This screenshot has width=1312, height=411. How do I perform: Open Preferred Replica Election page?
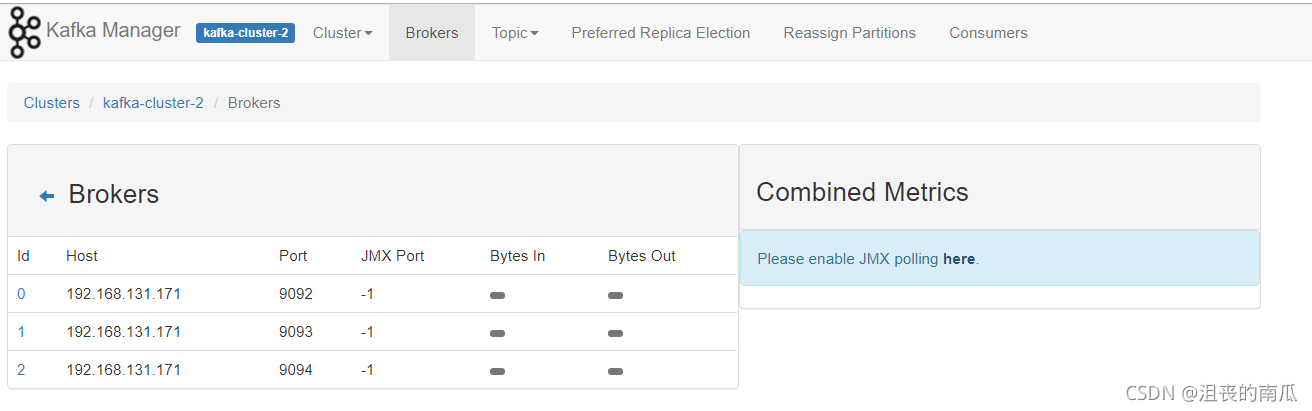[x=661, y=33]
